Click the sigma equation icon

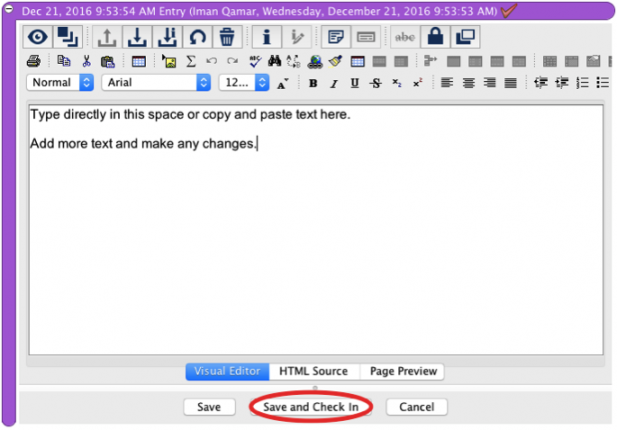(191, 61)
